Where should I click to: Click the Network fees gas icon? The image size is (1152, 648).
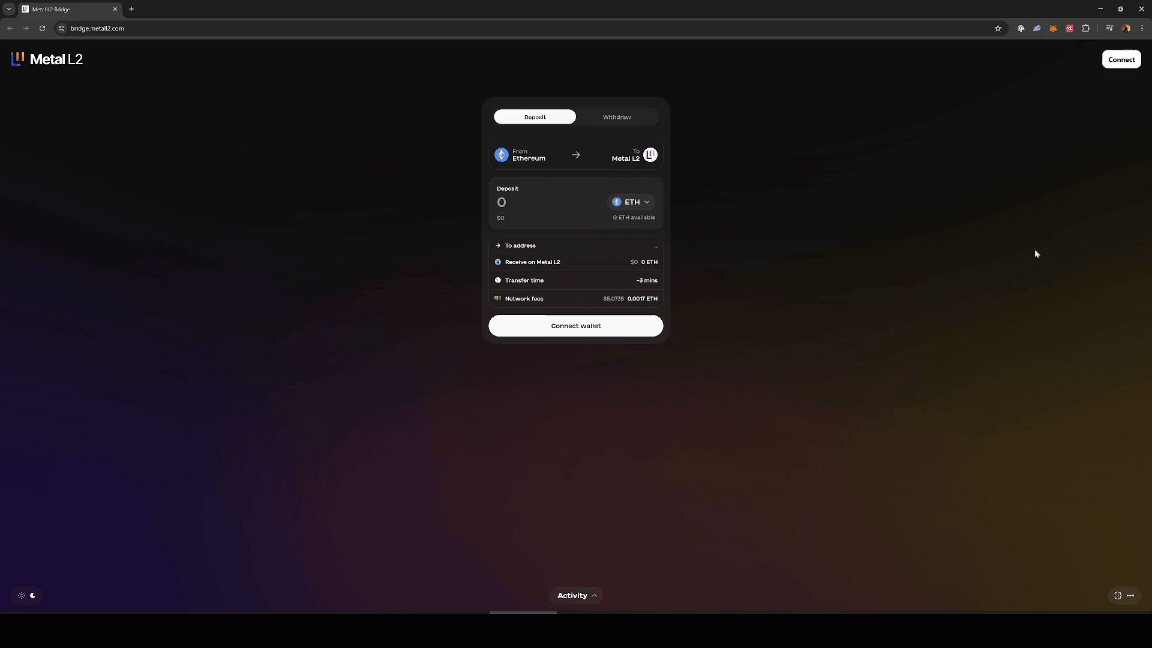497,299
